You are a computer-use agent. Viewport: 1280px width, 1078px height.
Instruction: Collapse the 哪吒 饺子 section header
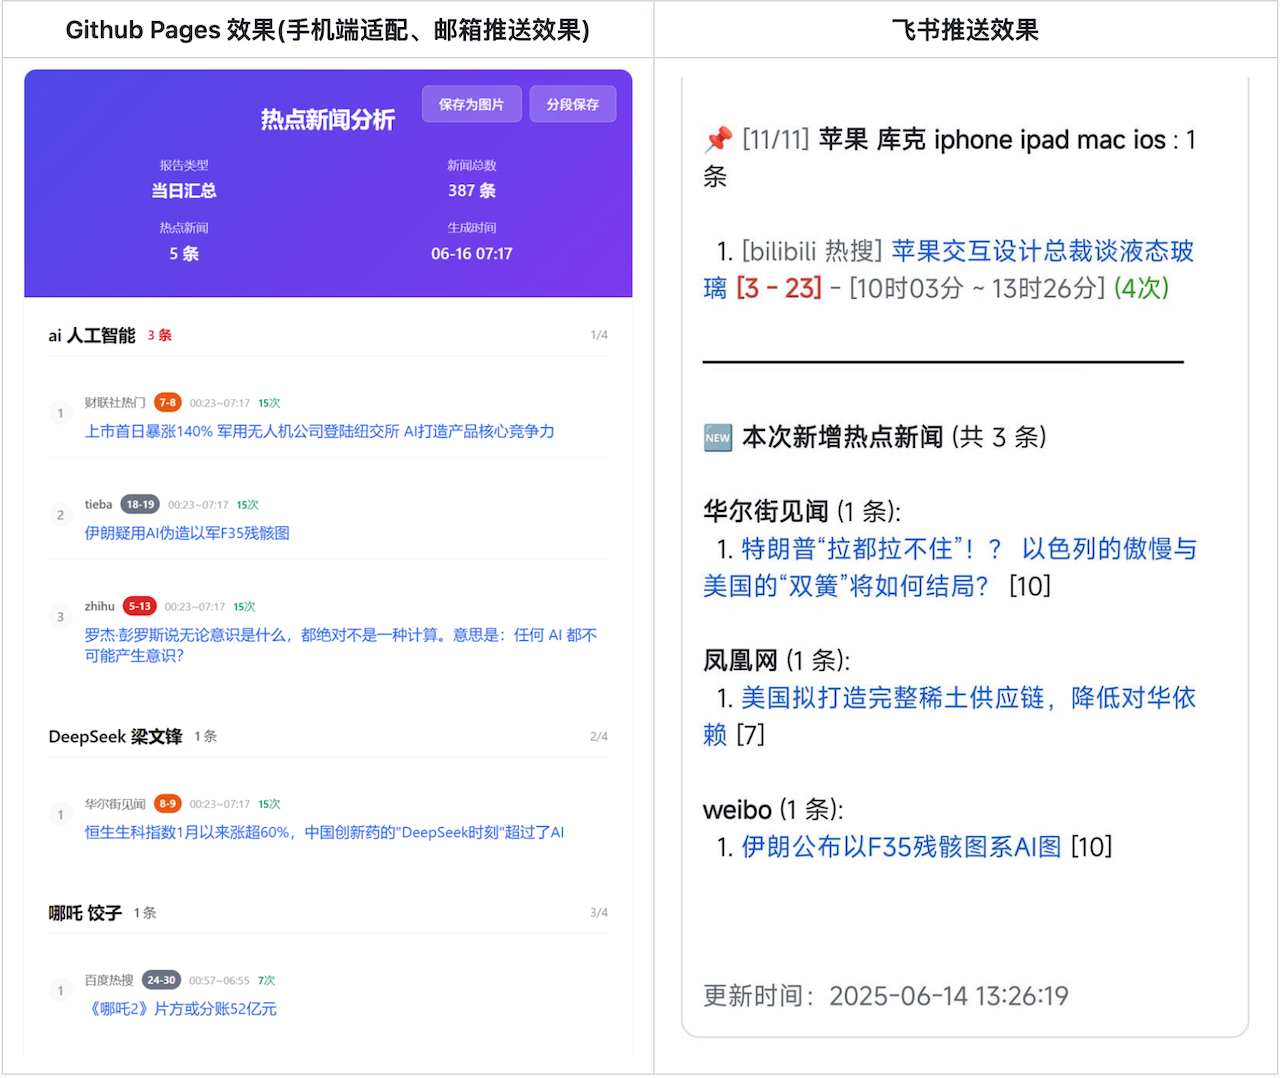[84, 912]
